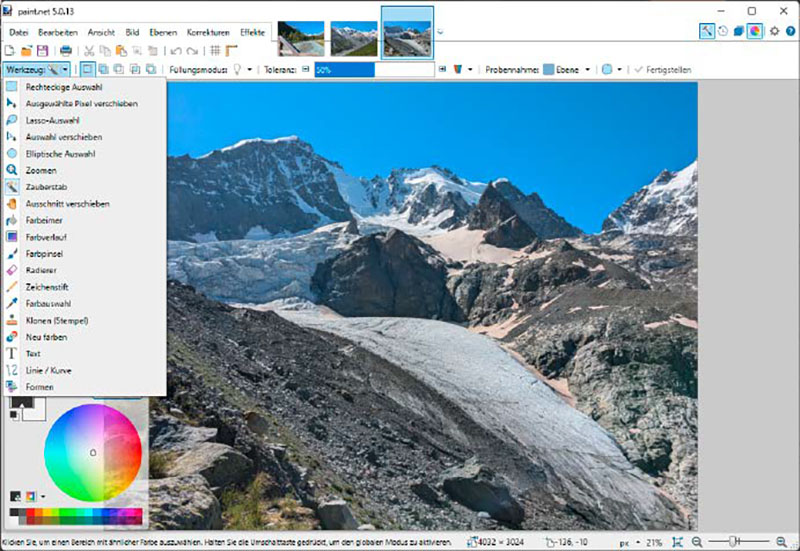The height and width of the screenshot is (551, 800).
Task: Toggle the pixel grid icon
Action: pyautogui.click(x=215, y=51)
